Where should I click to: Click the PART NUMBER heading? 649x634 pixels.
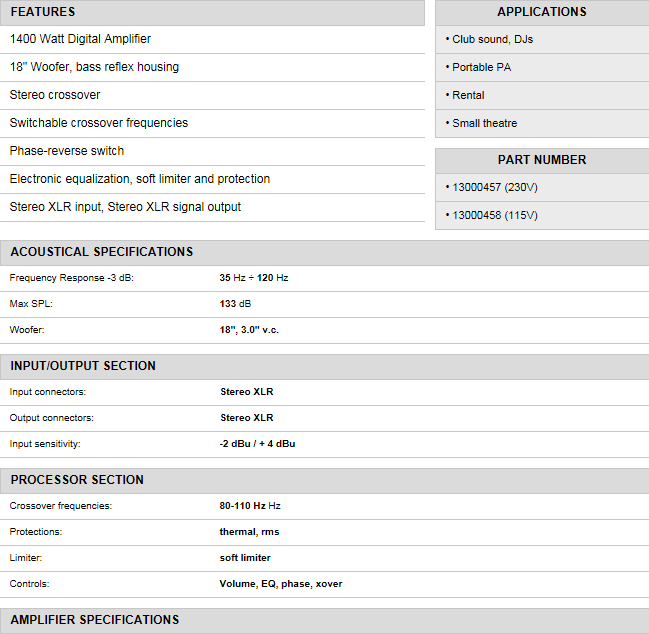pyautogui.click(x=541, y=160)
